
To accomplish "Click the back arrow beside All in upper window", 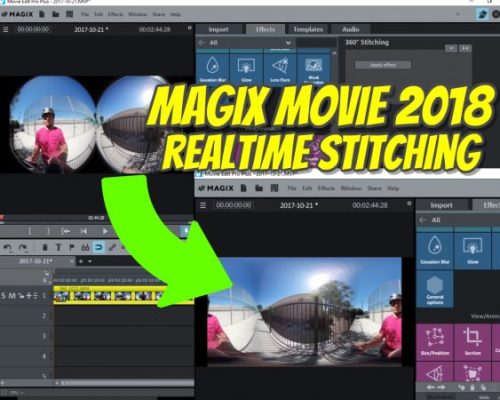I will [x=201, y=43].
